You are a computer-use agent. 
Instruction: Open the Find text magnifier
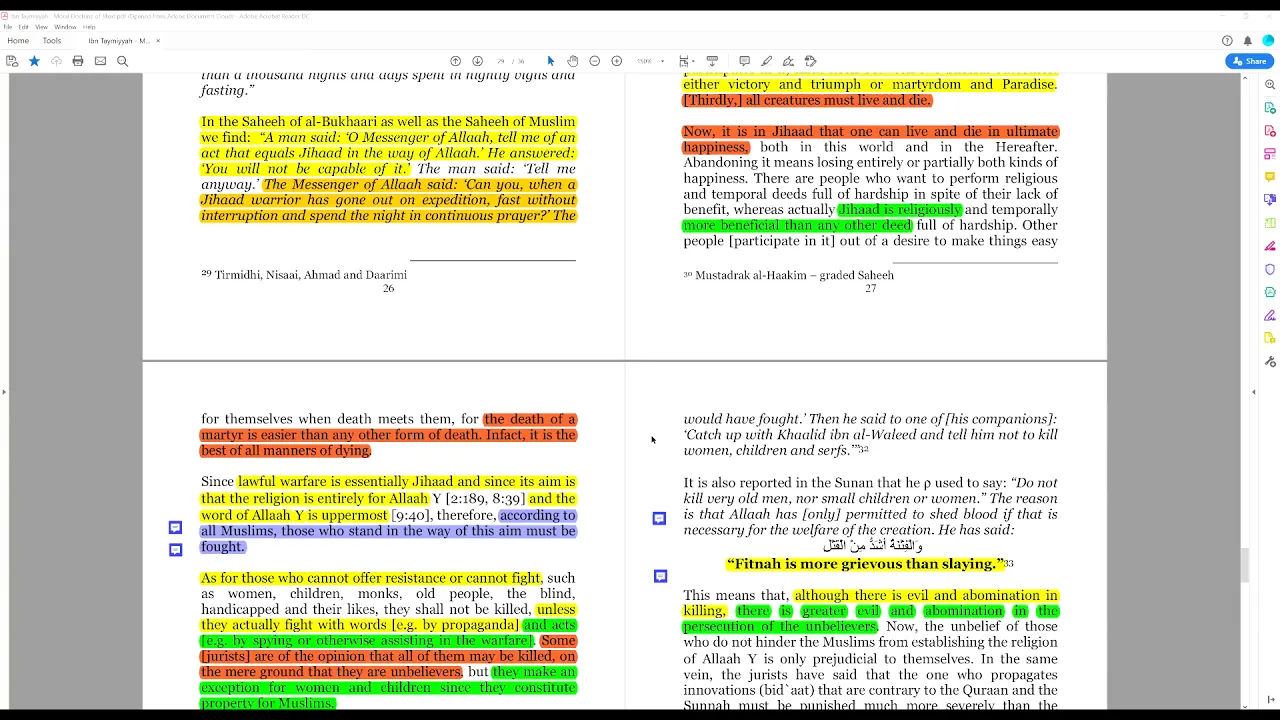pos(123,61)
